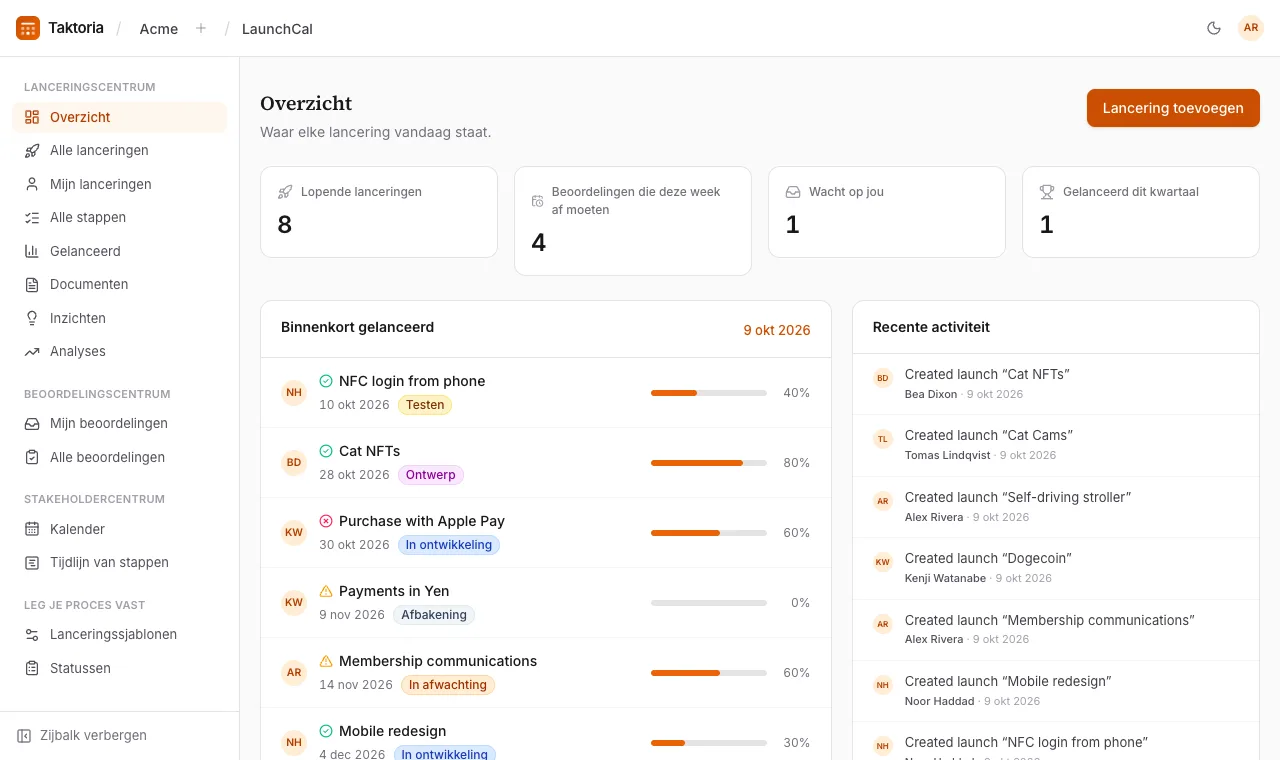
Task: Open the Cat NFTs launch row
Action: click(546, 463)
